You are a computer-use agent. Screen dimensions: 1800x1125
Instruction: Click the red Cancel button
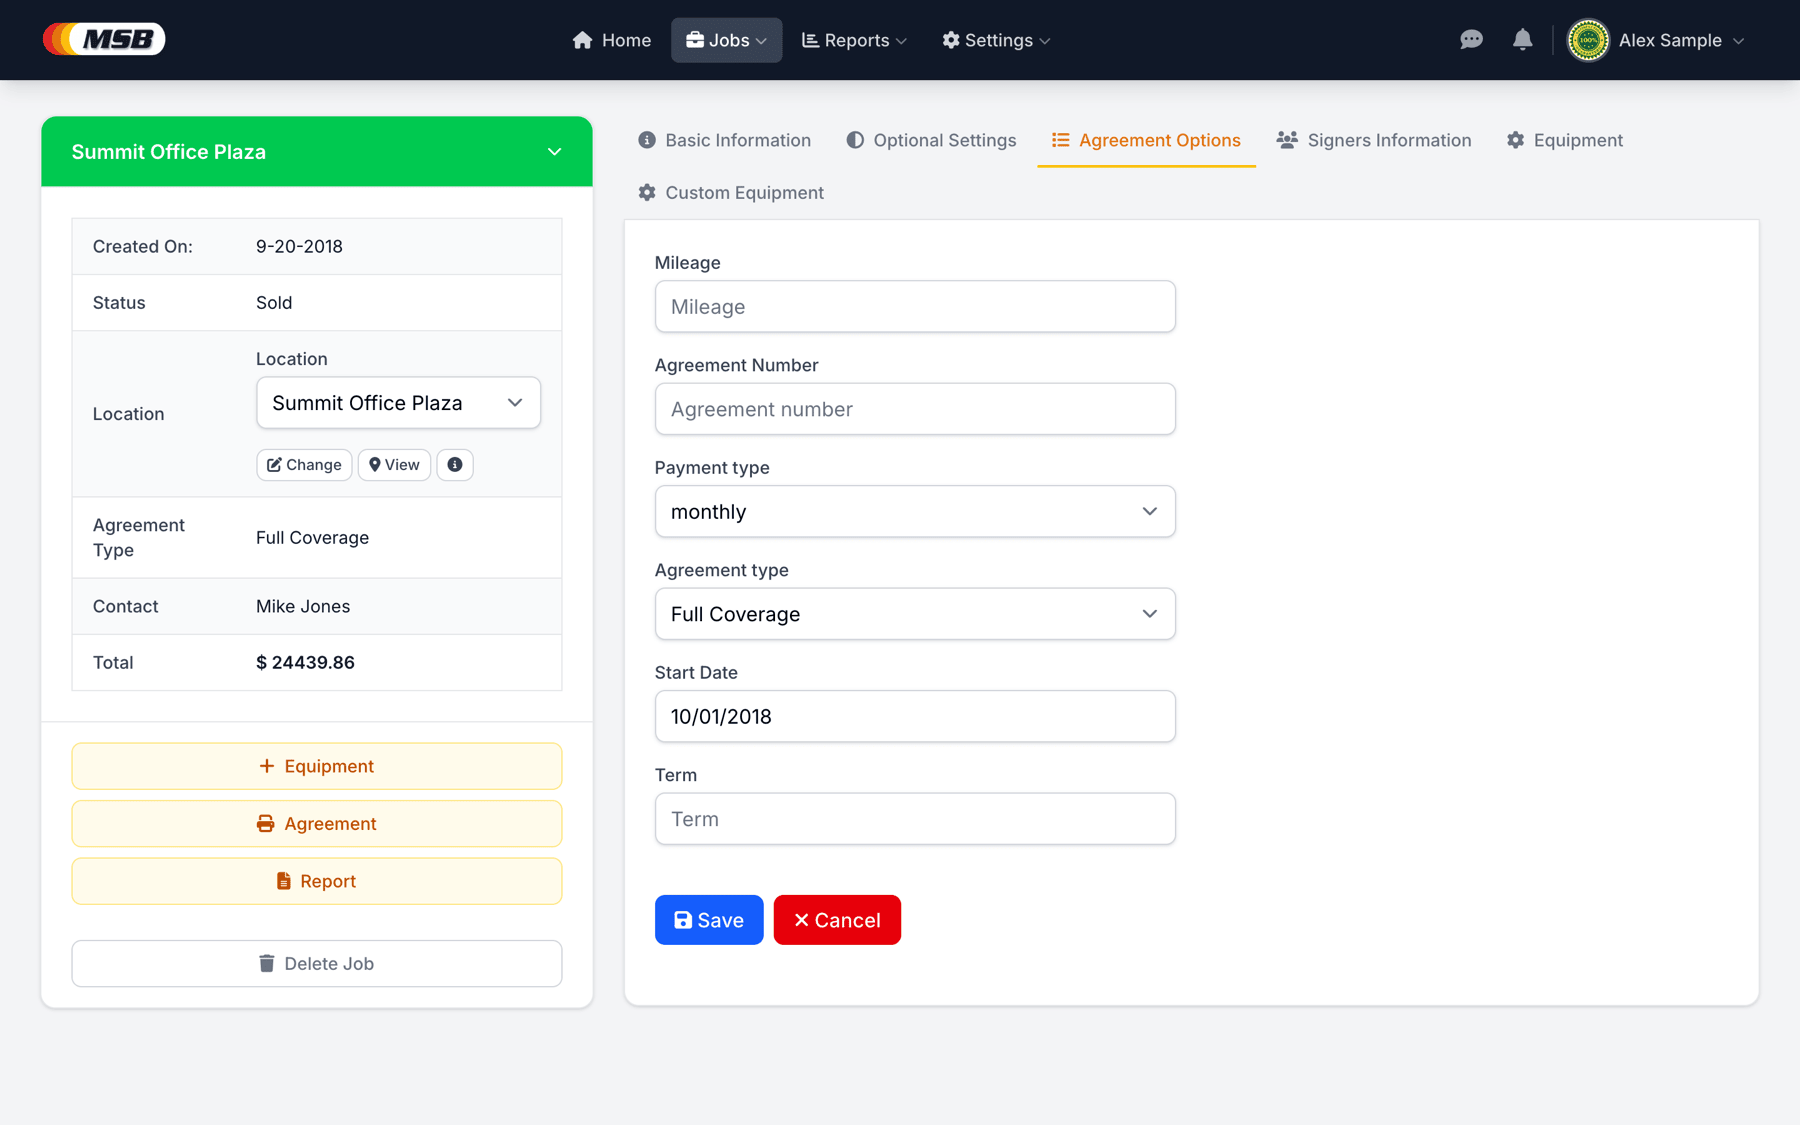click(837, 920)
